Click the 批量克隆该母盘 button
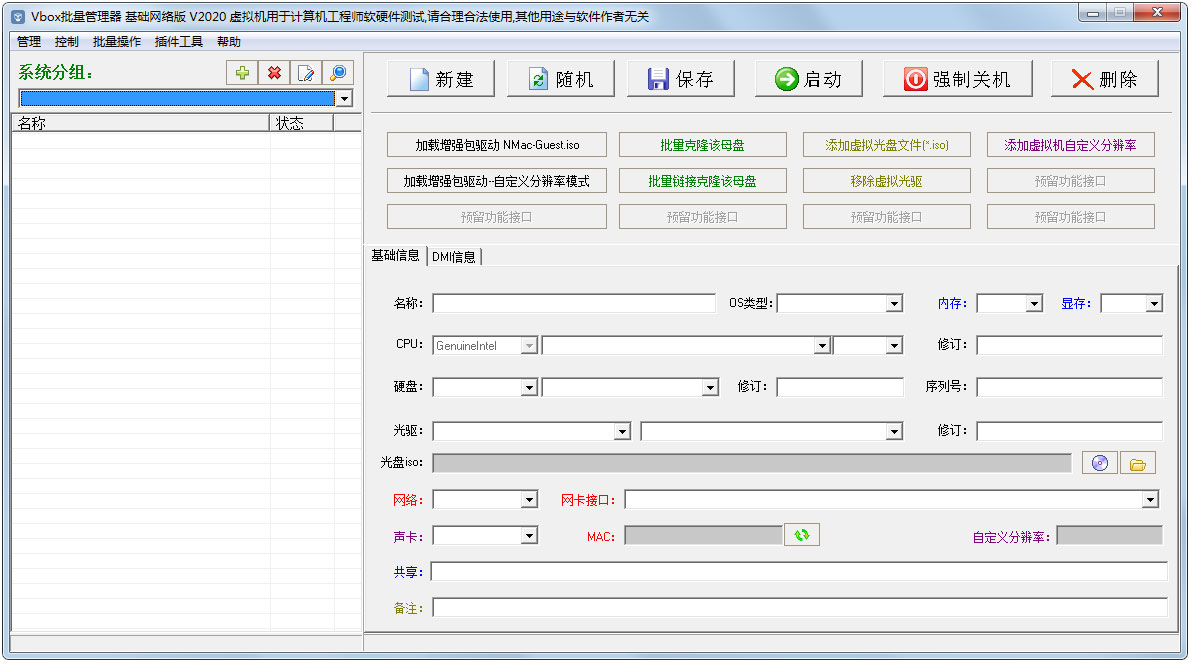This screenshot has width=1193, height=665. tap(702, 145)
